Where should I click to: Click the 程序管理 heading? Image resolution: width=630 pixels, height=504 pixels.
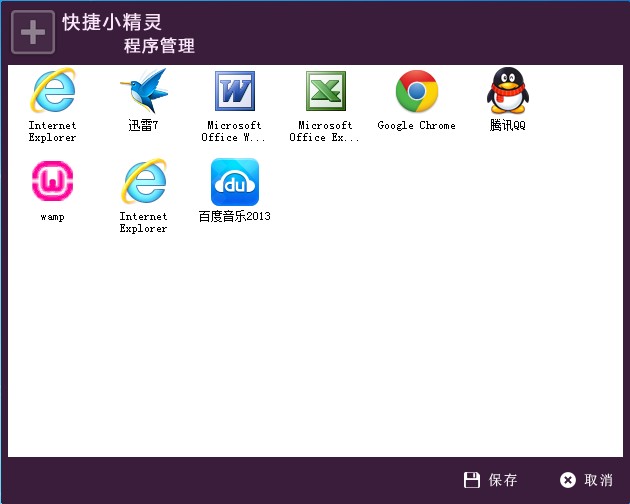click(159, 46)
